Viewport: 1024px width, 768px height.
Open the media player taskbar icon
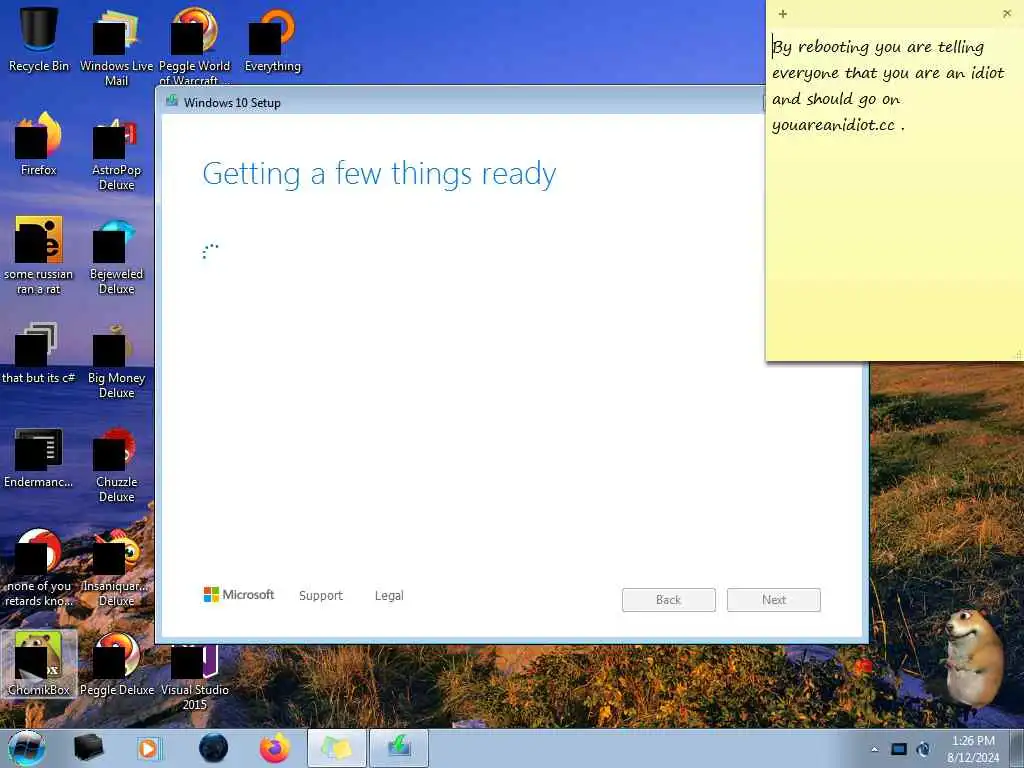148,748
